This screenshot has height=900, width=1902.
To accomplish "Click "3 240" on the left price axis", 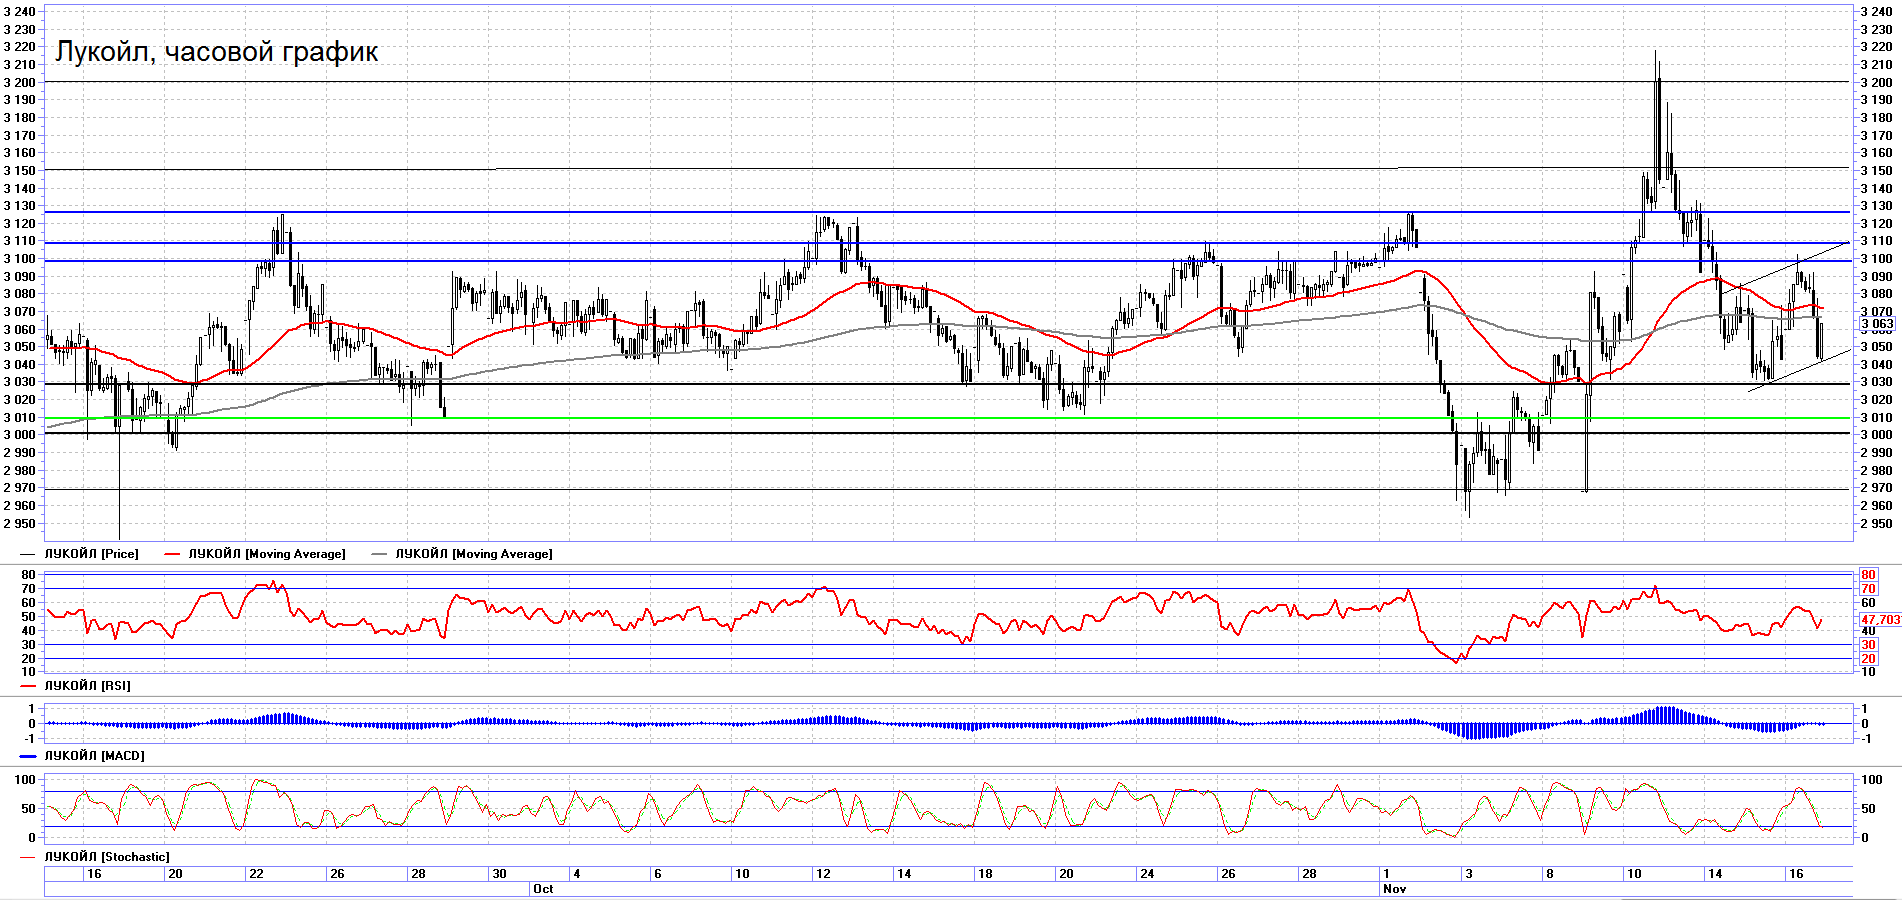I will click(20, 12).
